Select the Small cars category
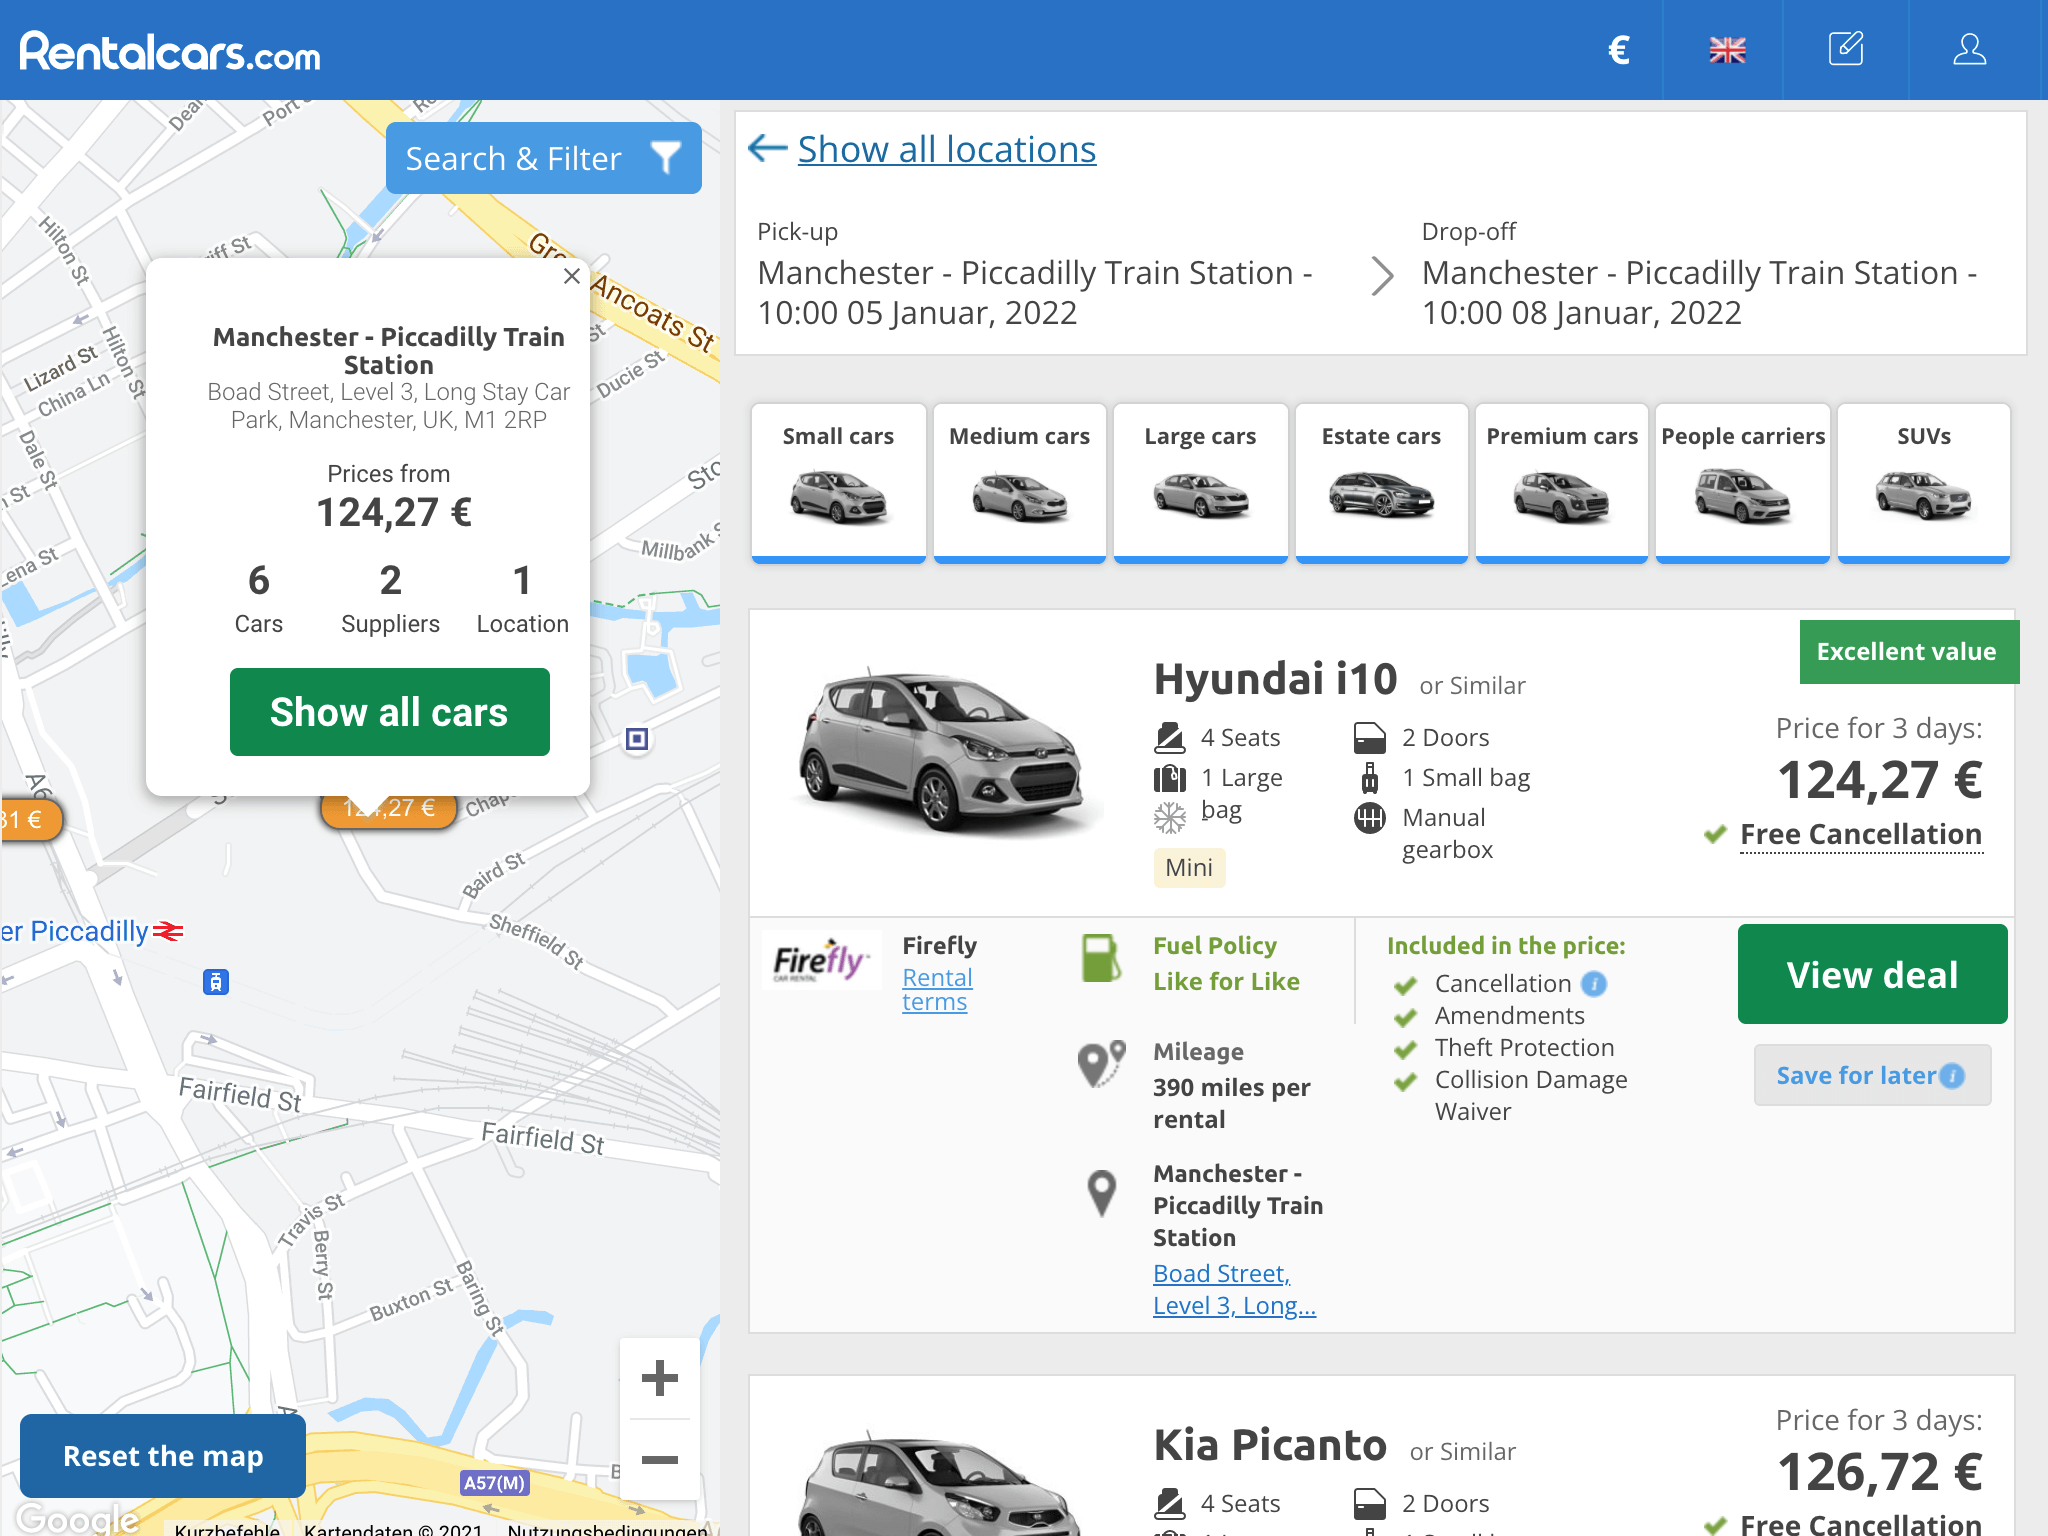The width and height of the screenshot is (2048, 1536). (x=838, y=483)
